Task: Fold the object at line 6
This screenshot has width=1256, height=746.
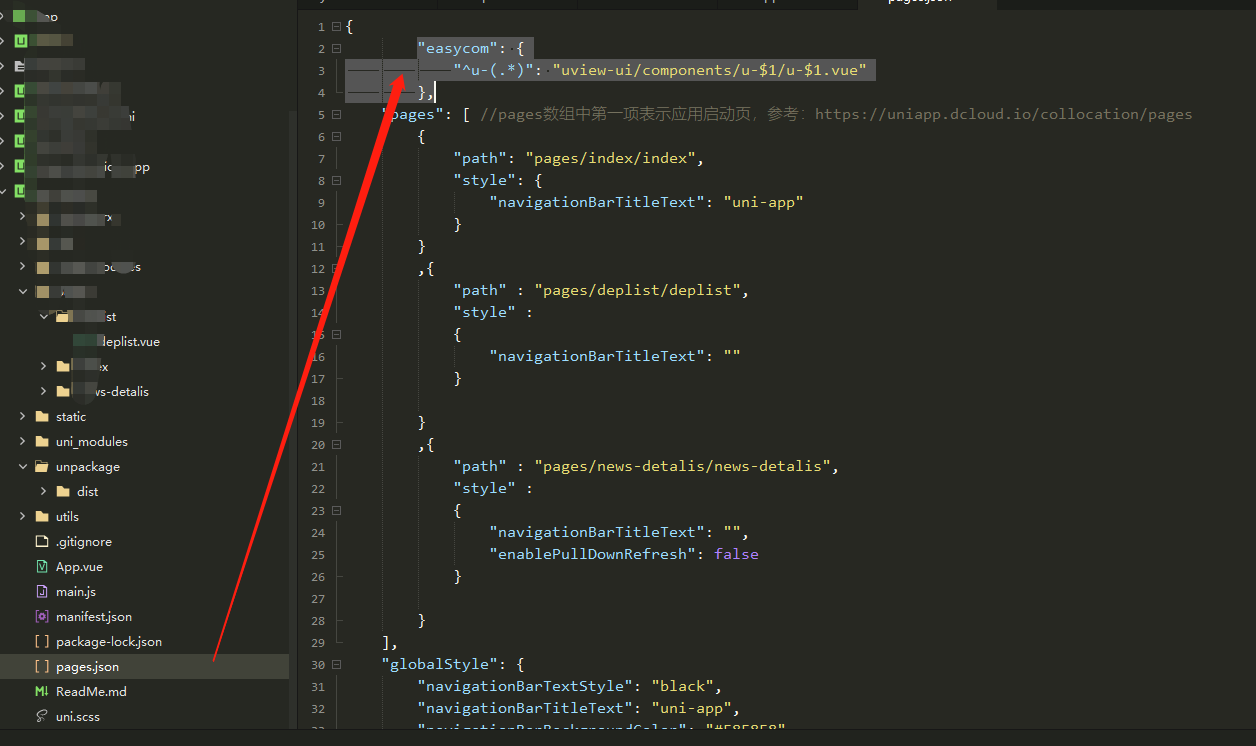Action: pyautogui.click(x=336, y=137)
